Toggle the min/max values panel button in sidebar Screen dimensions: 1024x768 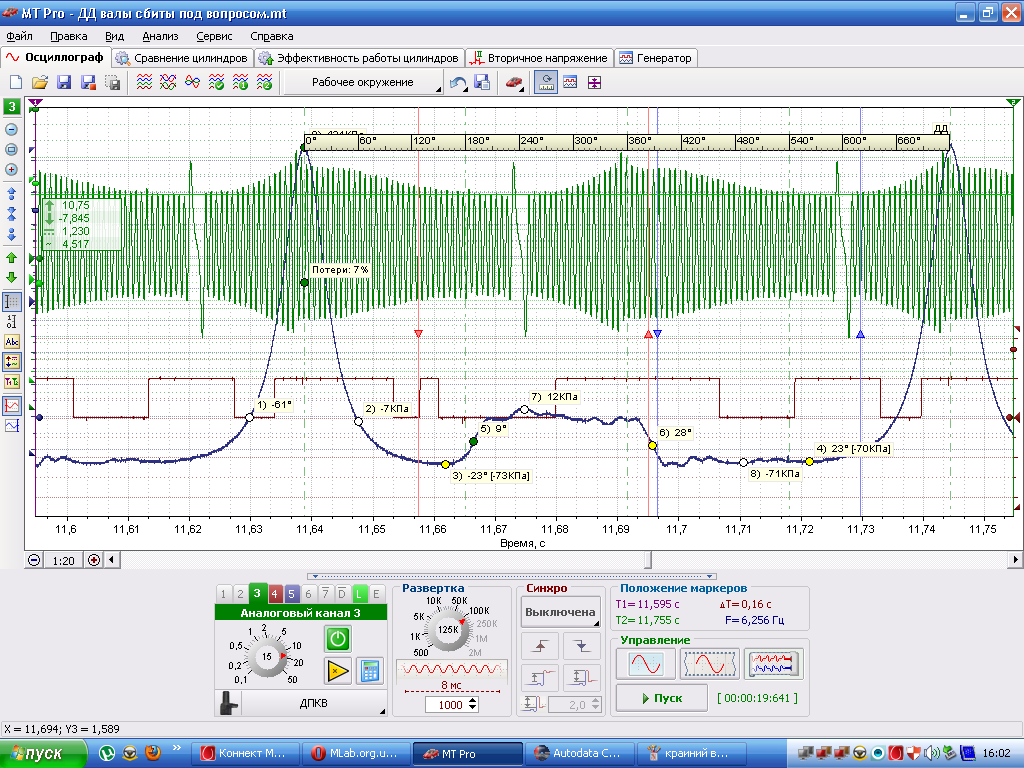(12, 362)
